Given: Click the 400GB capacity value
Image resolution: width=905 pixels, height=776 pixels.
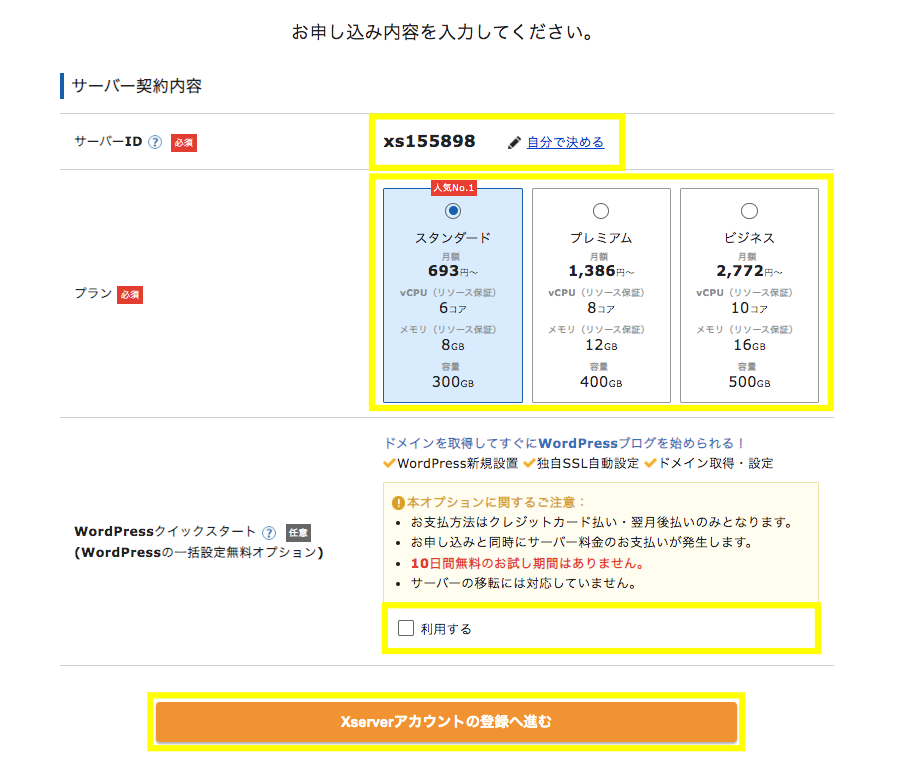Looking at the screenshot, I should 601,382.
